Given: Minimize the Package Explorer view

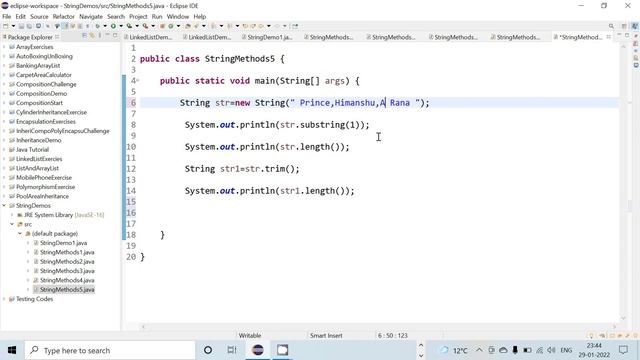Looking at the screenshot, I should click(107, 35).
